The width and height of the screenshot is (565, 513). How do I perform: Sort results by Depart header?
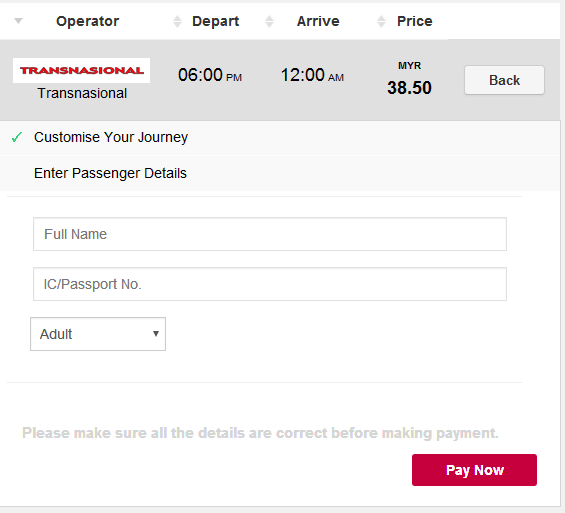(215, 21)
